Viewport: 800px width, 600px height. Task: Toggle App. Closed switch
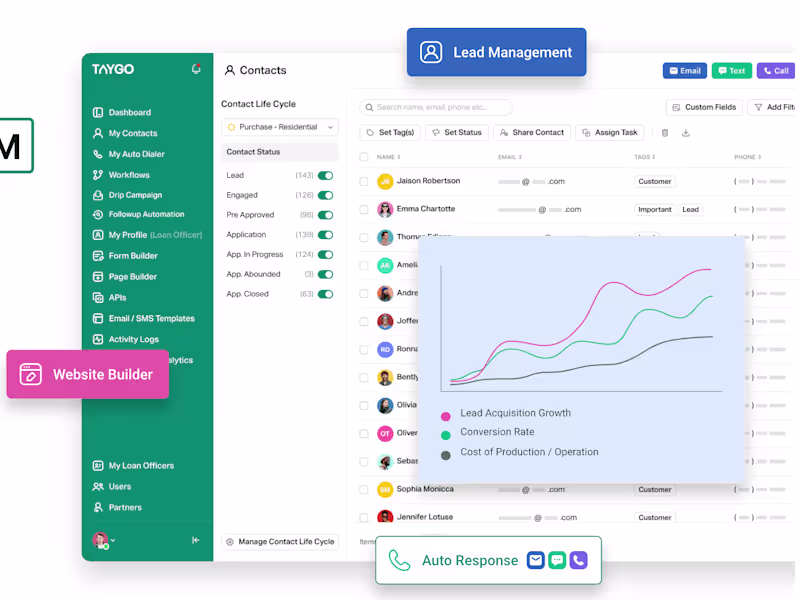coord(326,294)
